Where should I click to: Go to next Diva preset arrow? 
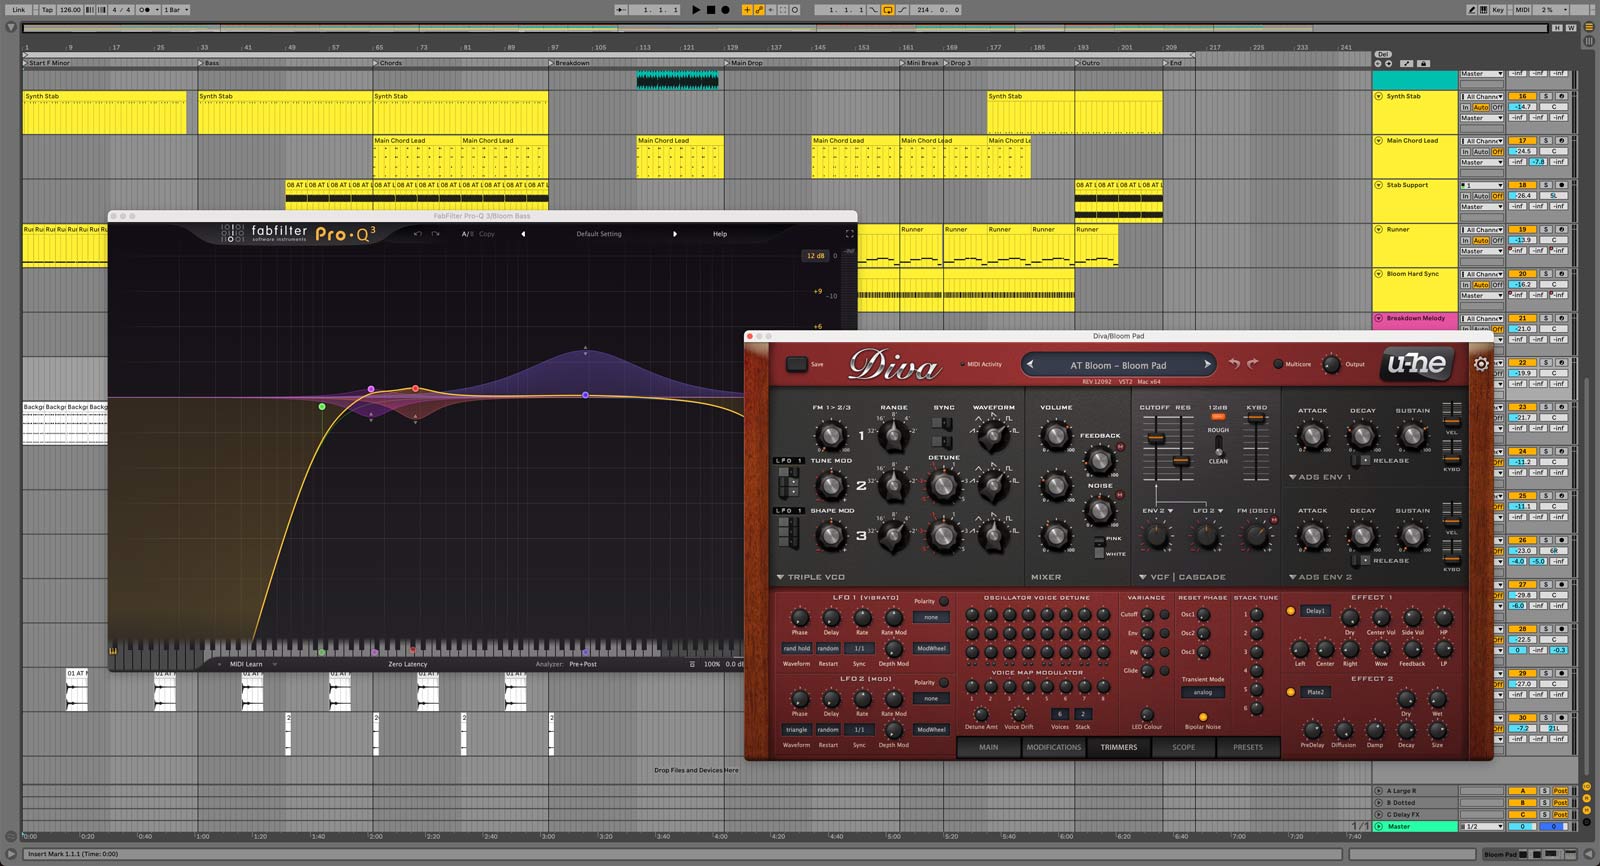click(1207, 365)
